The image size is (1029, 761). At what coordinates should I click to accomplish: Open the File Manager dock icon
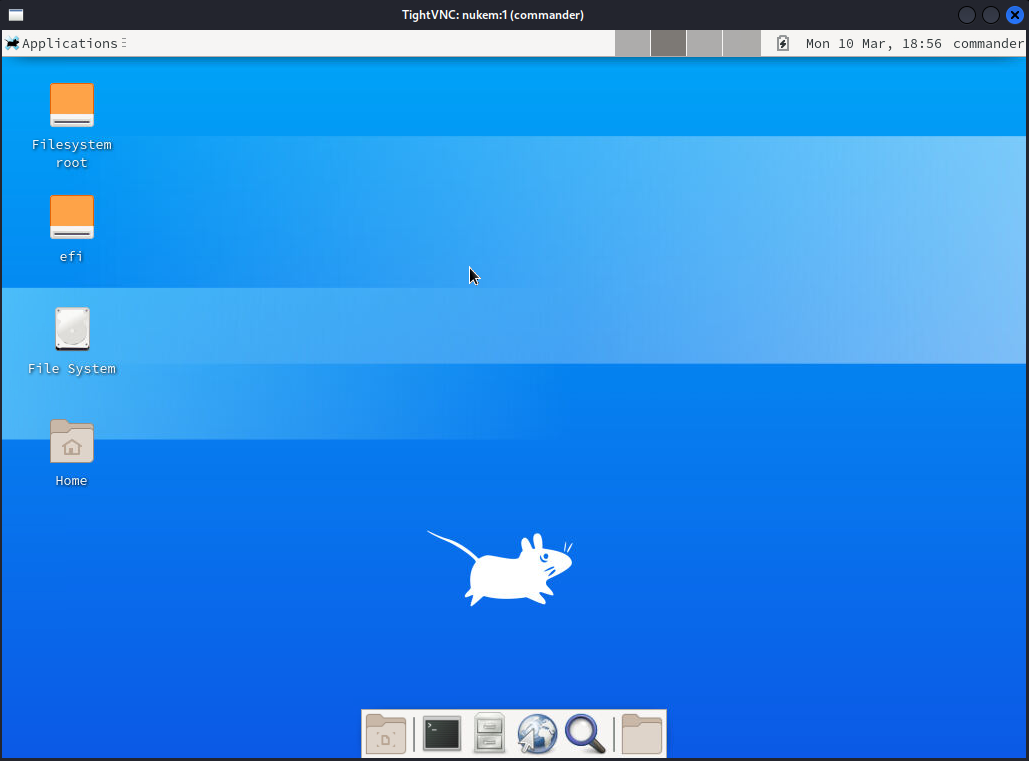coord(489,733)
